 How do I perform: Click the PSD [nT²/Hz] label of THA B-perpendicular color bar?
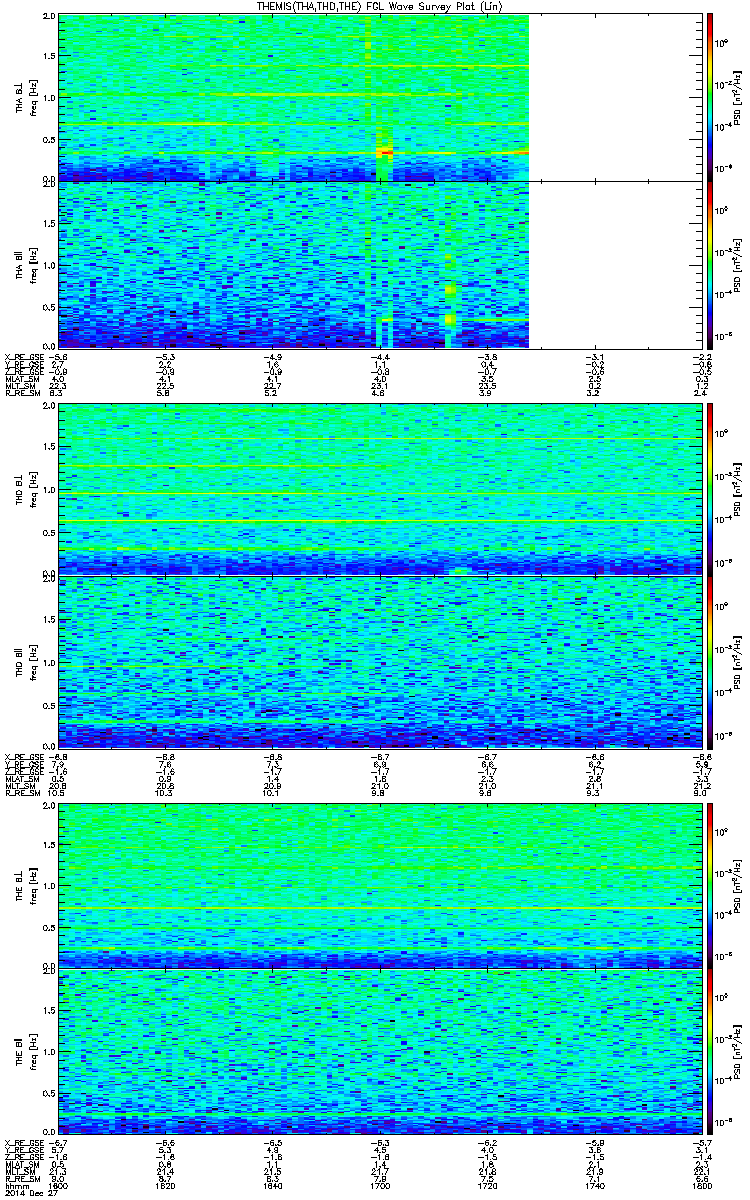(738, 98)
